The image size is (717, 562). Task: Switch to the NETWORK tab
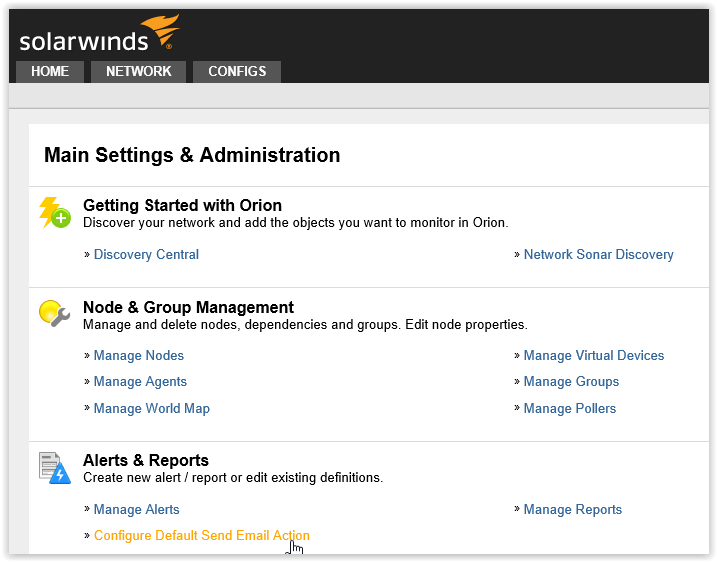139,71
